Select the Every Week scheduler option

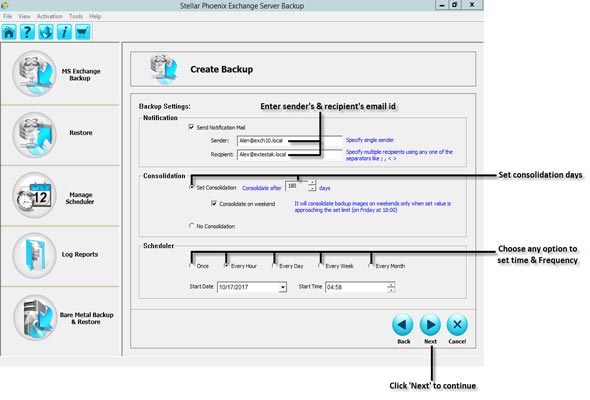point(321,266)
